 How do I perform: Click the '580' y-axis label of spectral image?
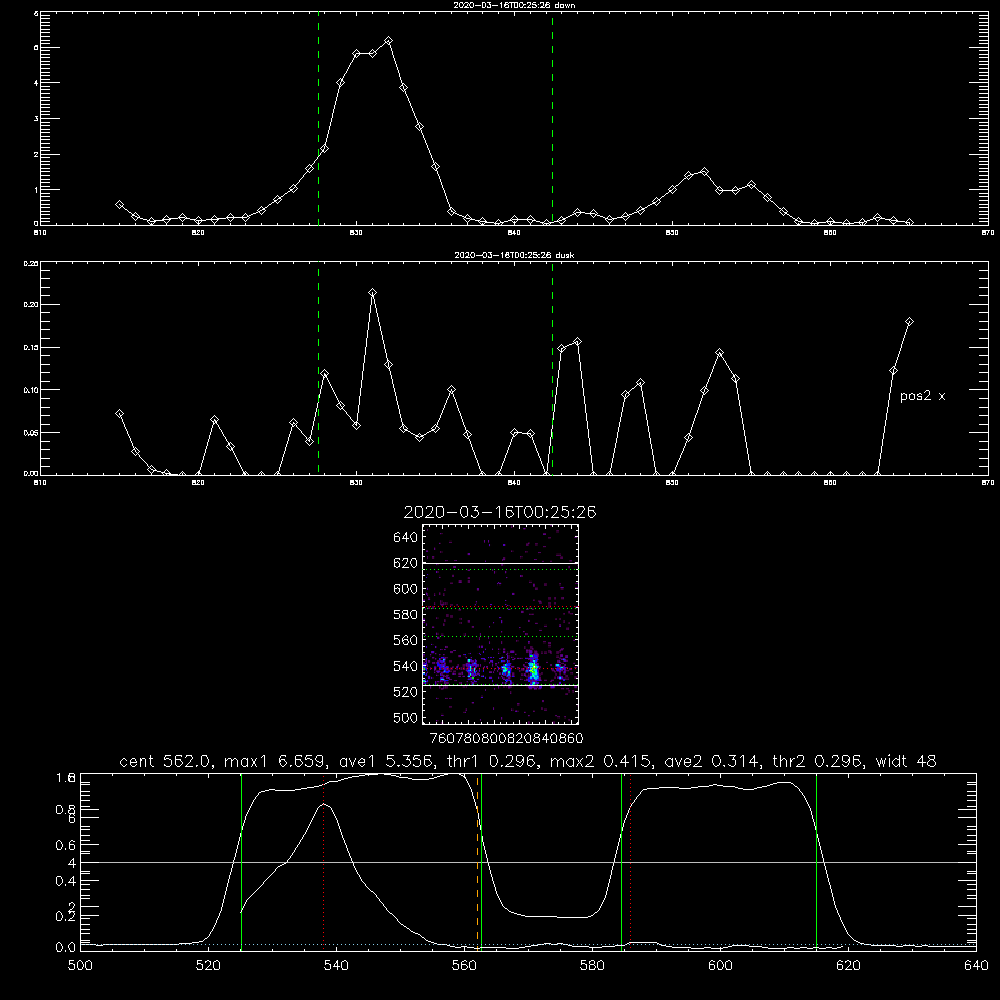[x=405, y=615]
